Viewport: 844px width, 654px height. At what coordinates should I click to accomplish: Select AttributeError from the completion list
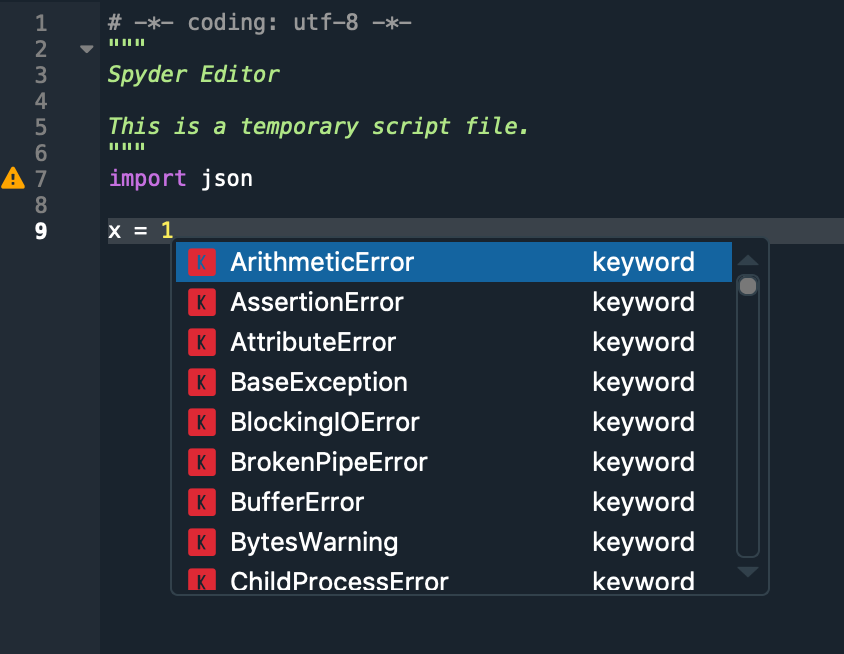click(315, 341)
